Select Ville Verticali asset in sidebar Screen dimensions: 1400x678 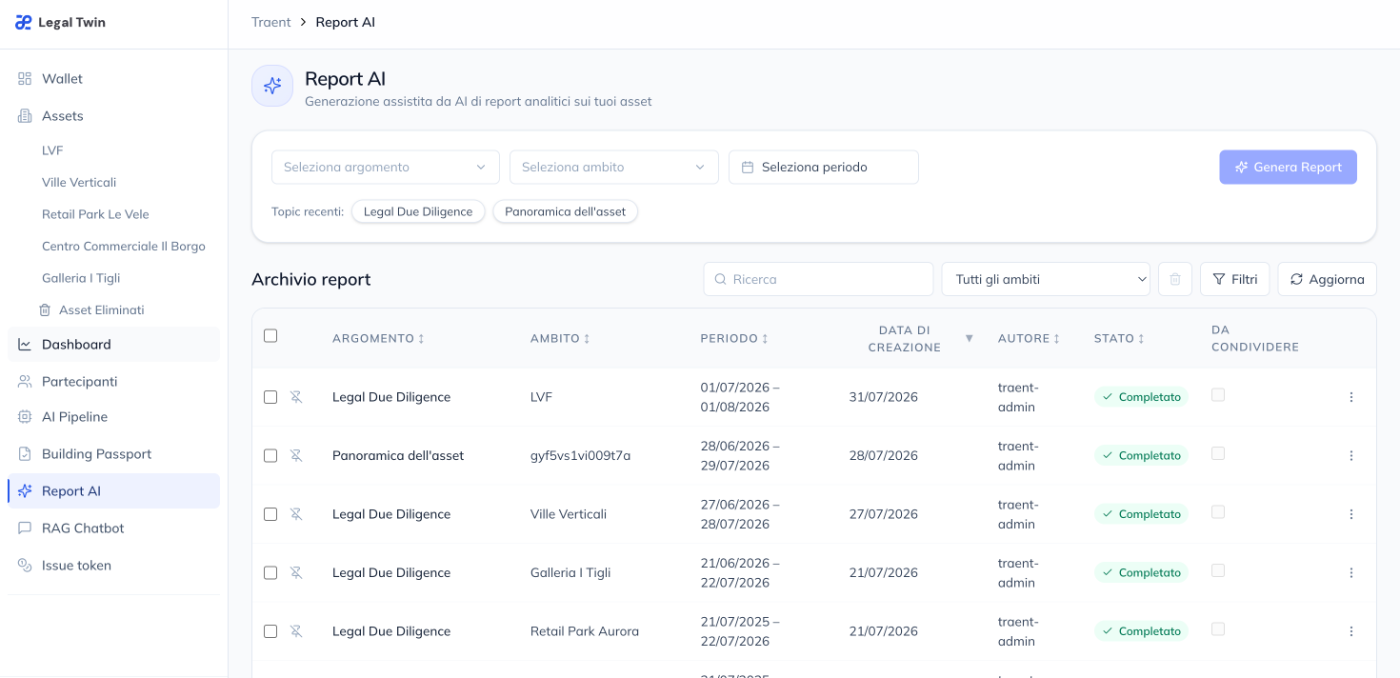(79, 182)
